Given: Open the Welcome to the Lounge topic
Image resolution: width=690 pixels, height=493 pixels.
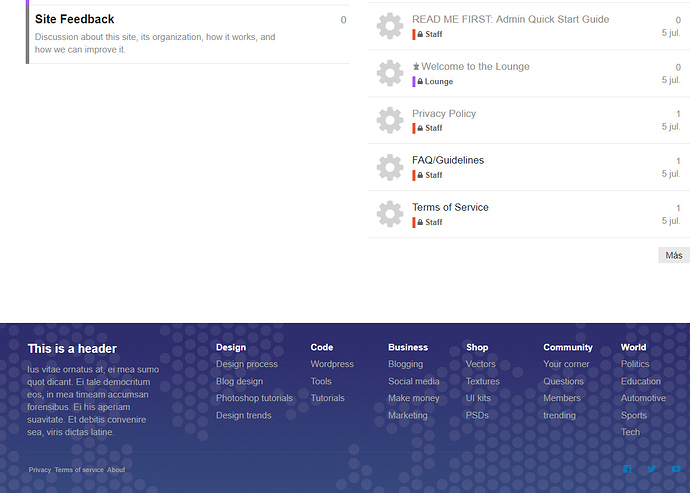Looking at the screenshot, I should [x=475, y=66].
